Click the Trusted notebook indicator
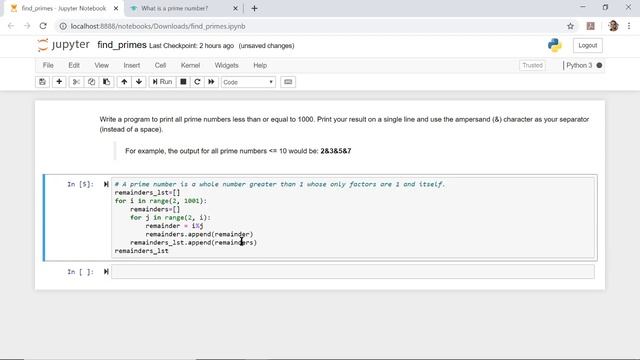Screen dimensions: 640x360 532,65
